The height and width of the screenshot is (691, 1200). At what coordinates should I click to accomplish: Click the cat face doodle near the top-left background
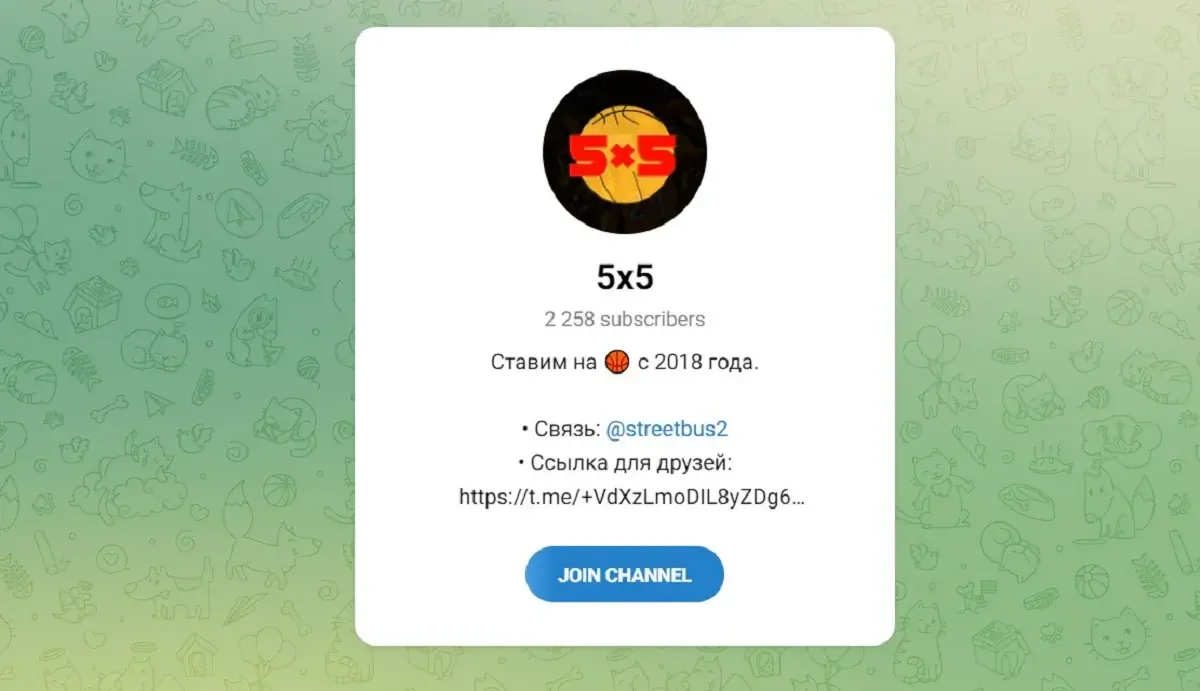point(97,157)
